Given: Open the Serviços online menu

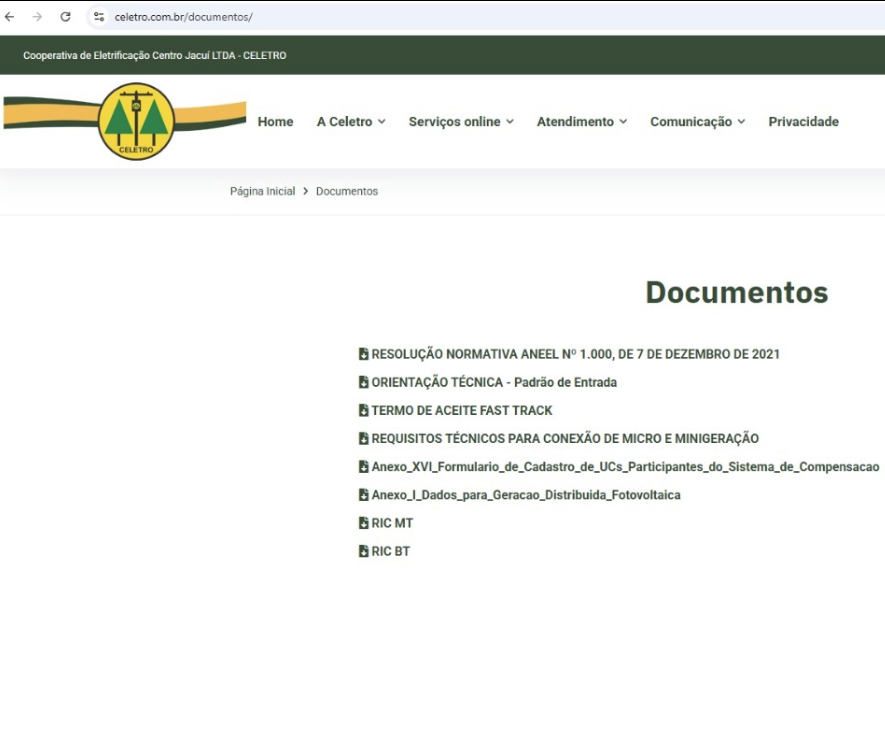Looking at the screenshot, I should click(454, 121).
